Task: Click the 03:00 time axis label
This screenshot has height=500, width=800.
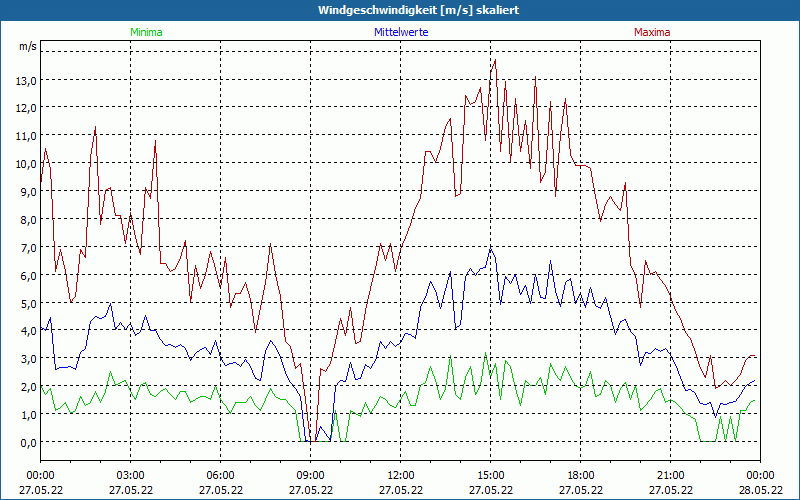Action: [x=131, y=476]
